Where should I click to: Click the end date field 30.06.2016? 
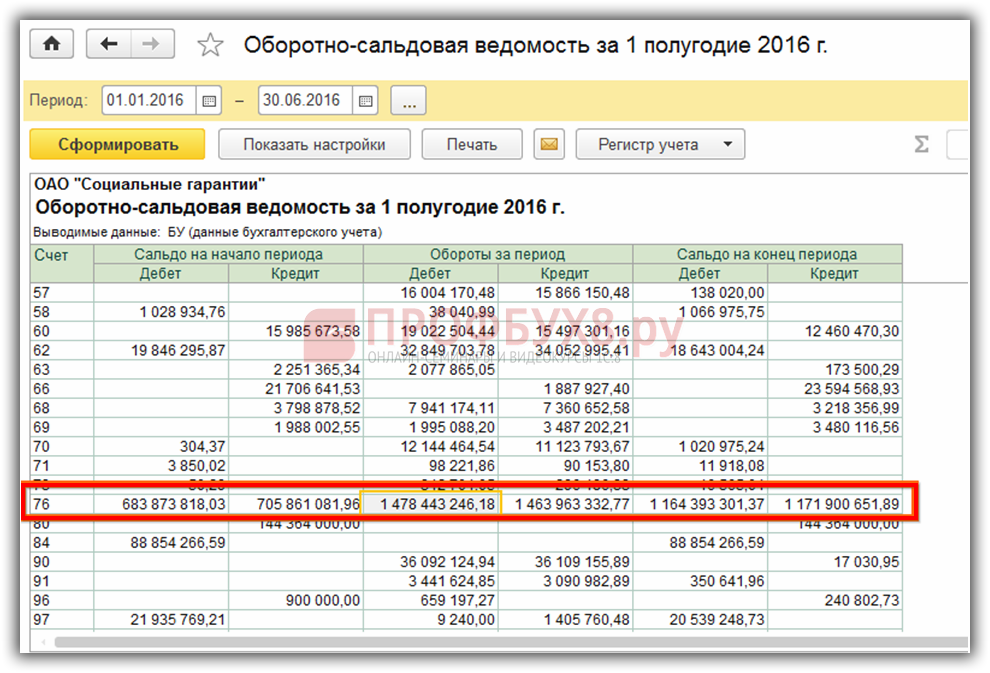[x=305, y=101]
